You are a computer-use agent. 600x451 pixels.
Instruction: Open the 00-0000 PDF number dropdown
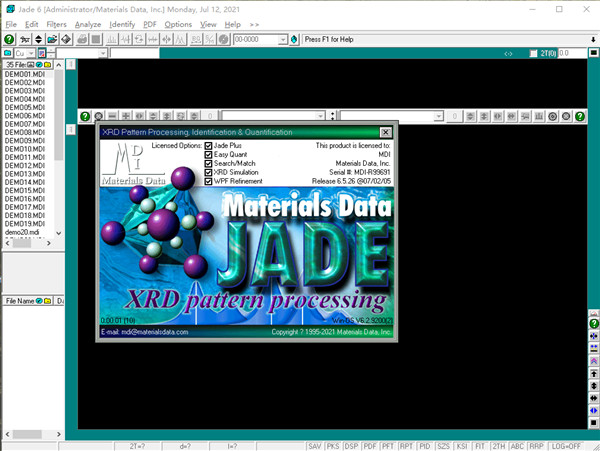(x=282, y=39)
